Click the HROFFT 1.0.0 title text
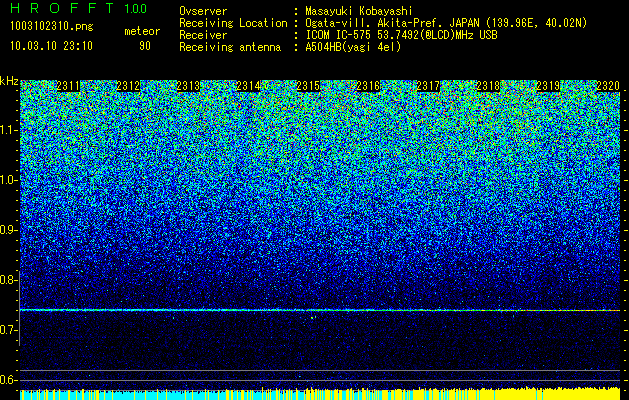 click(x=79, y=8)
